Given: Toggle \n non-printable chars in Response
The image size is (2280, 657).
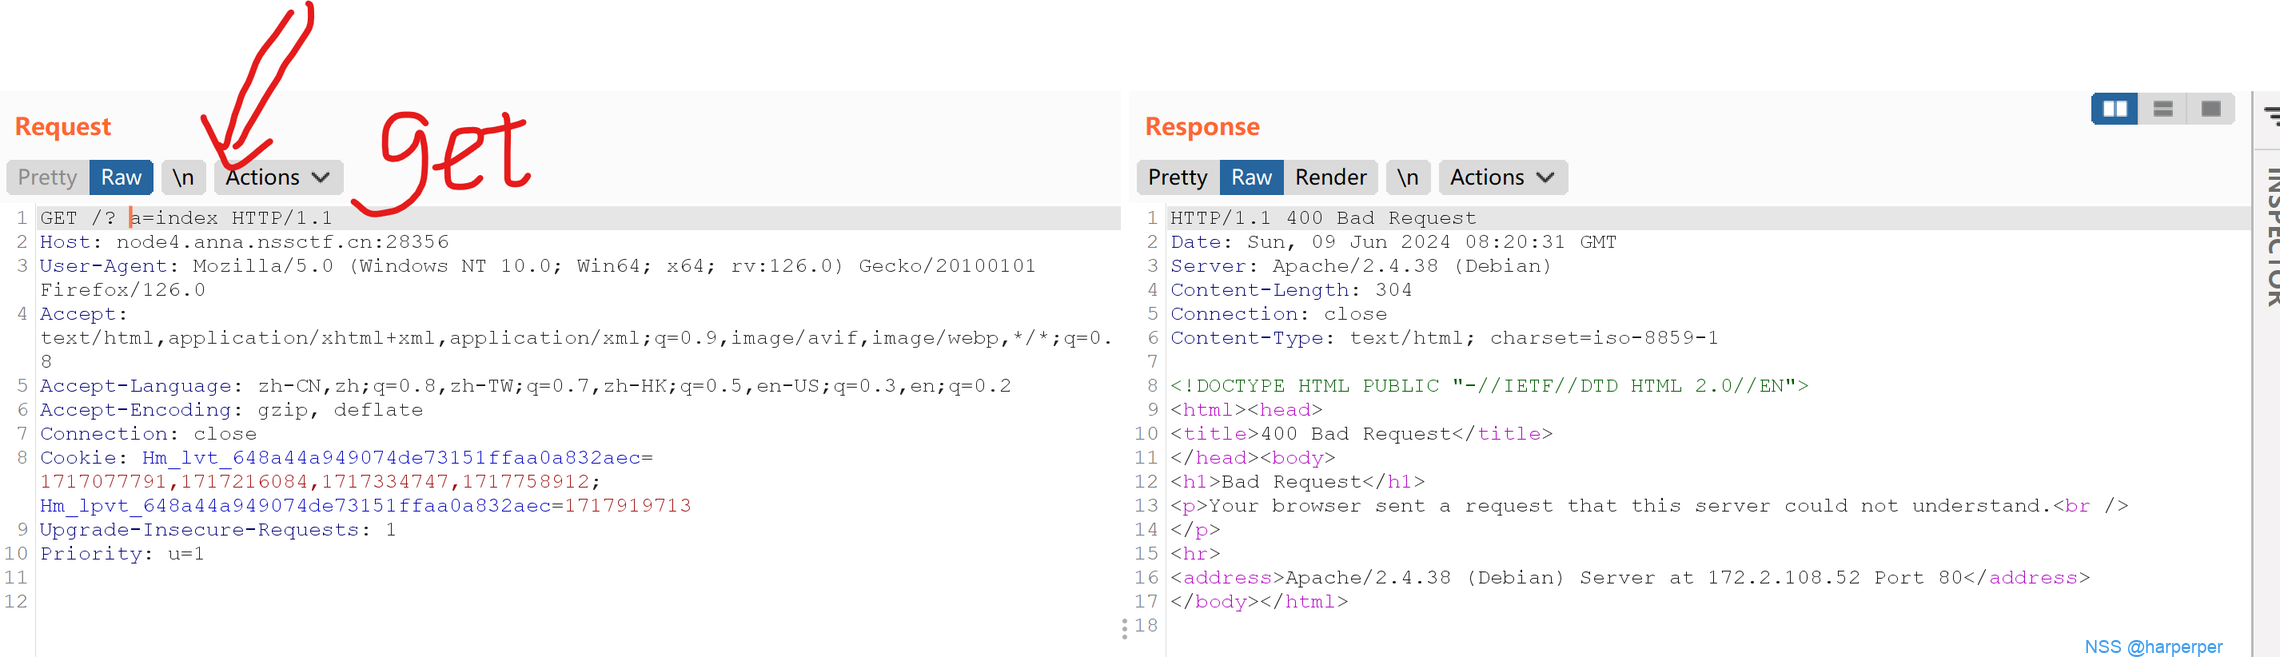Looking at the screenshot, I should click(1407, 177).
